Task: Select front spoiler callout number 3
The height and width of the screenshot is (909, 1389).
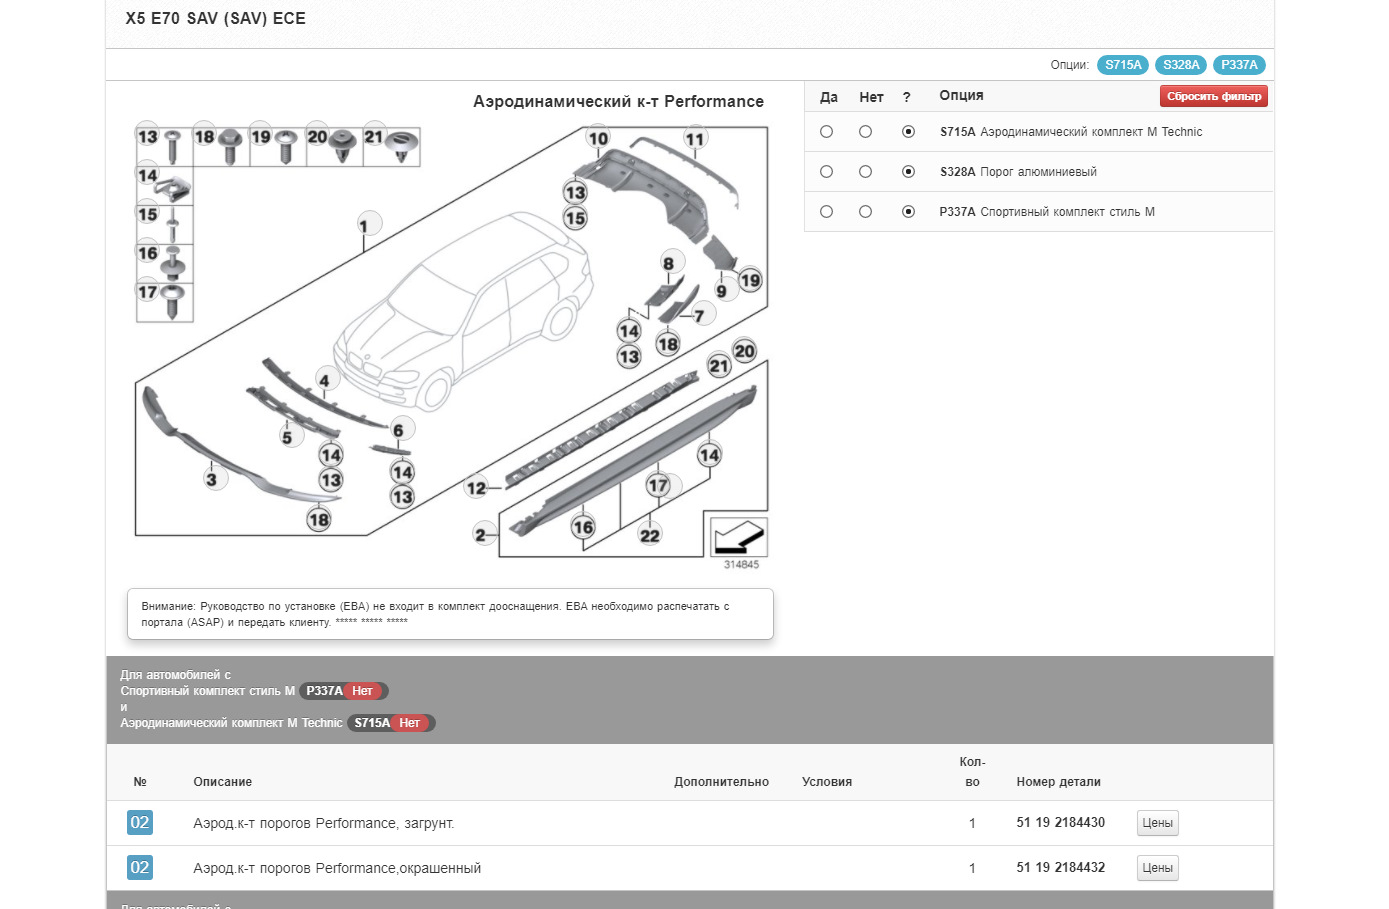Action: click(x=211, y=479)
